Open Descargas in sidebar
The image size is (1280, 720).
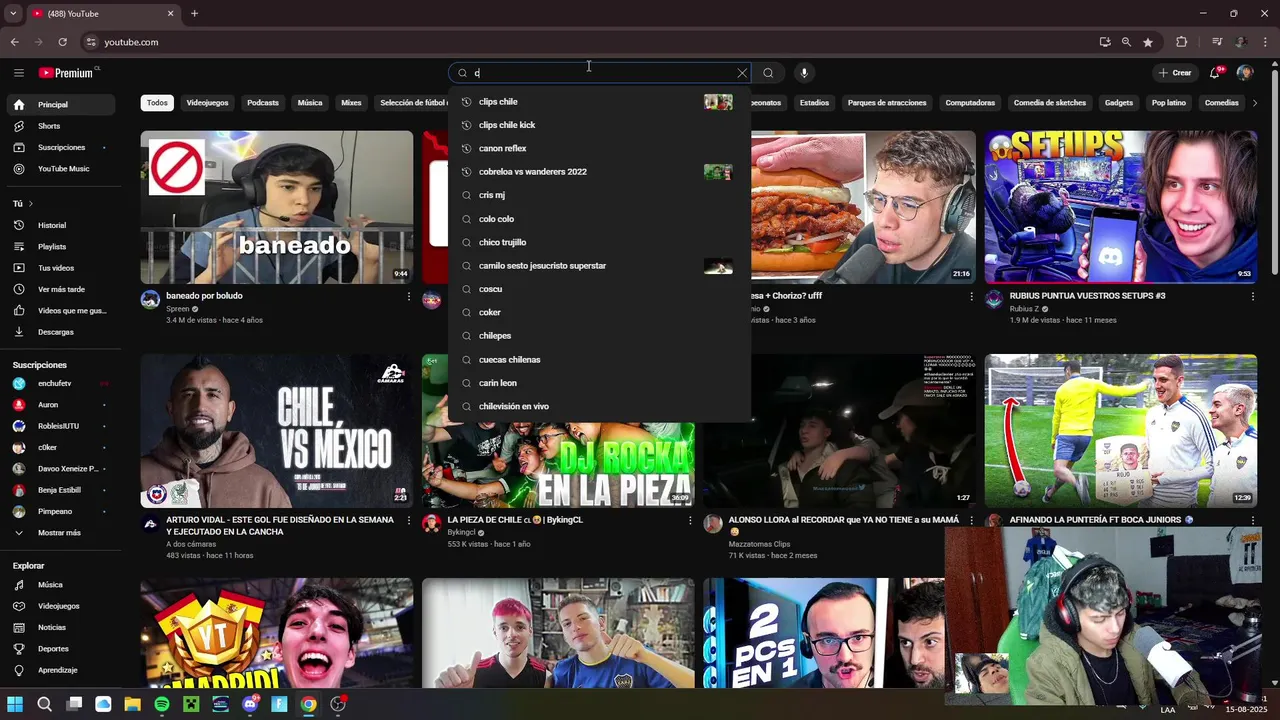(60, 332)
